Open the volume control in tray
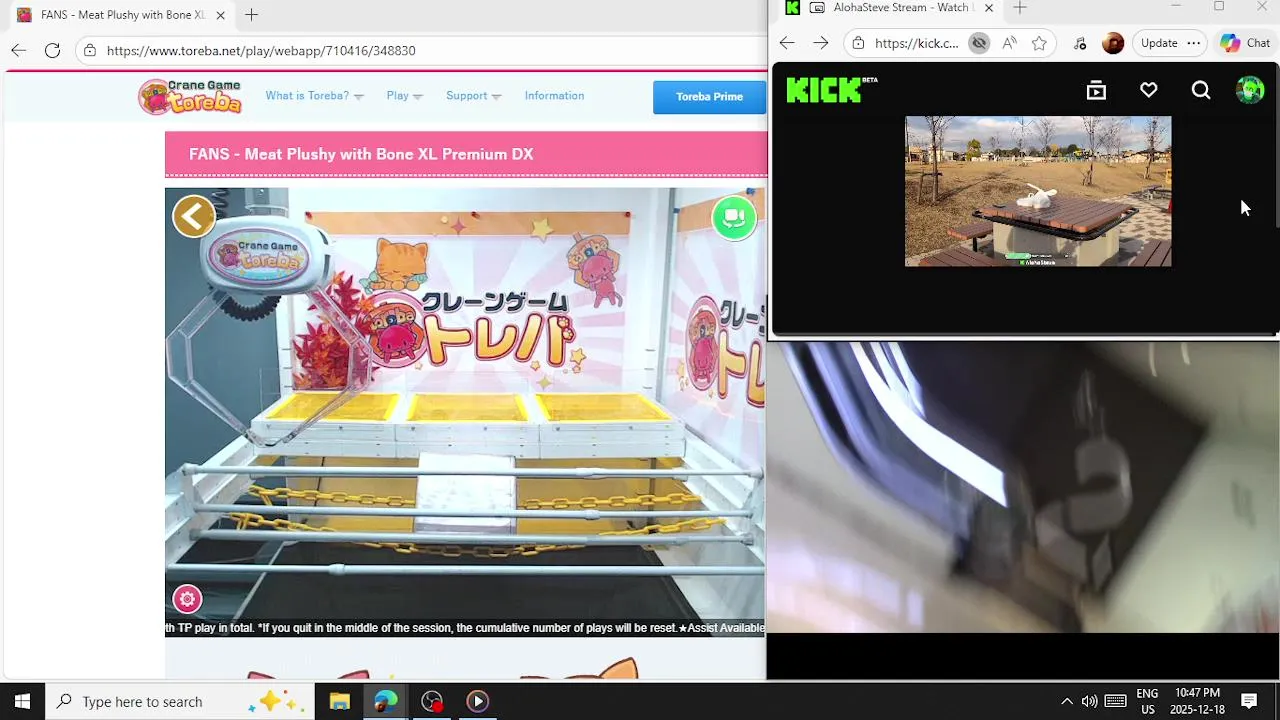The height and width of the screenshot is (720, 1280). [1089, 701]
